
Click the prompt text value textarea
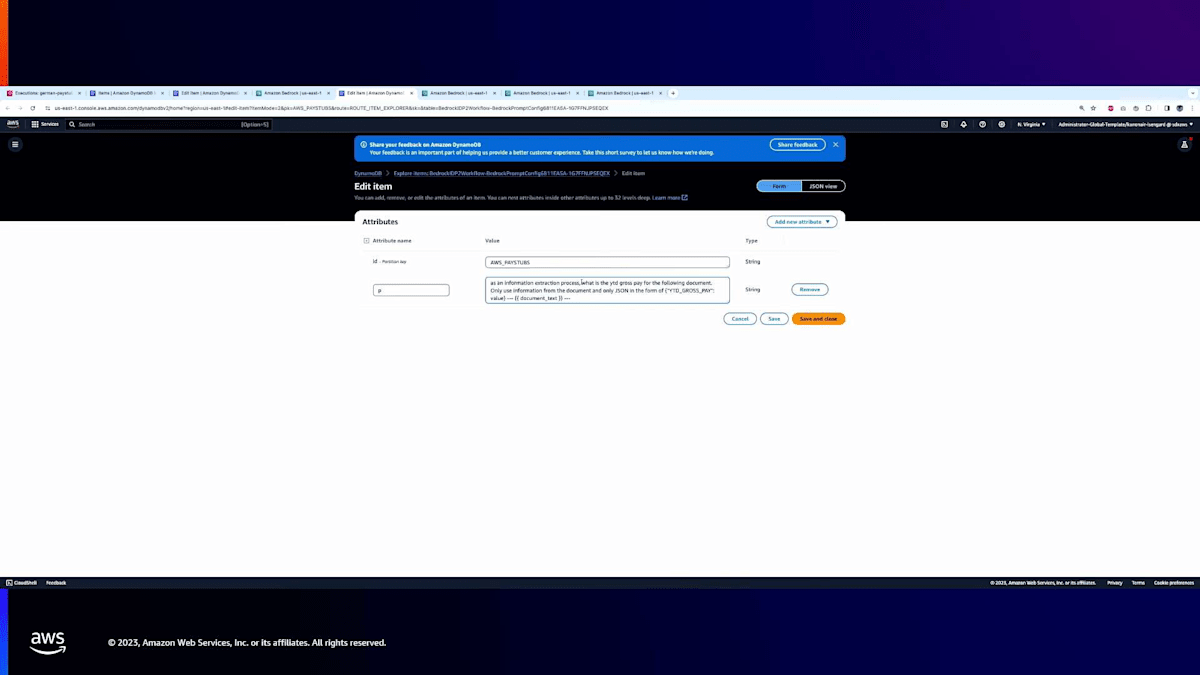(607, 290)
